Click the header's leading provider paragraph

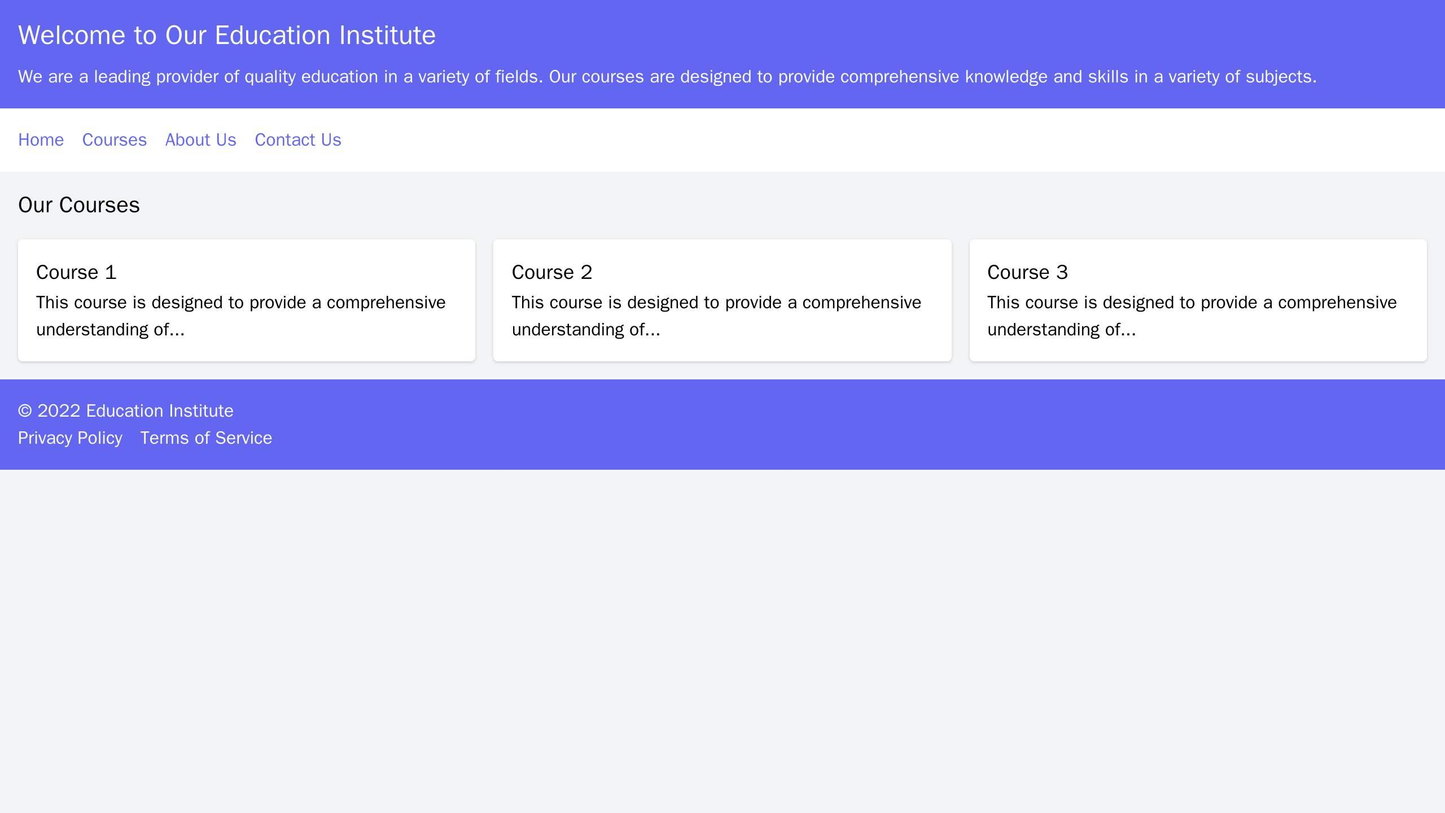[667, 77]
